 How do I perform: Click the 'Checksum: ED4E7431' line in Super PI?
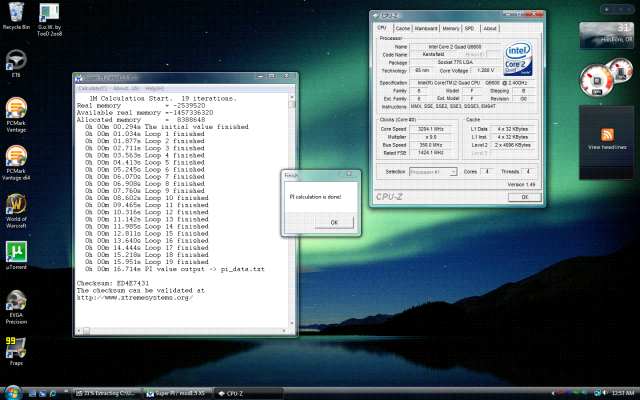[113, 283]
